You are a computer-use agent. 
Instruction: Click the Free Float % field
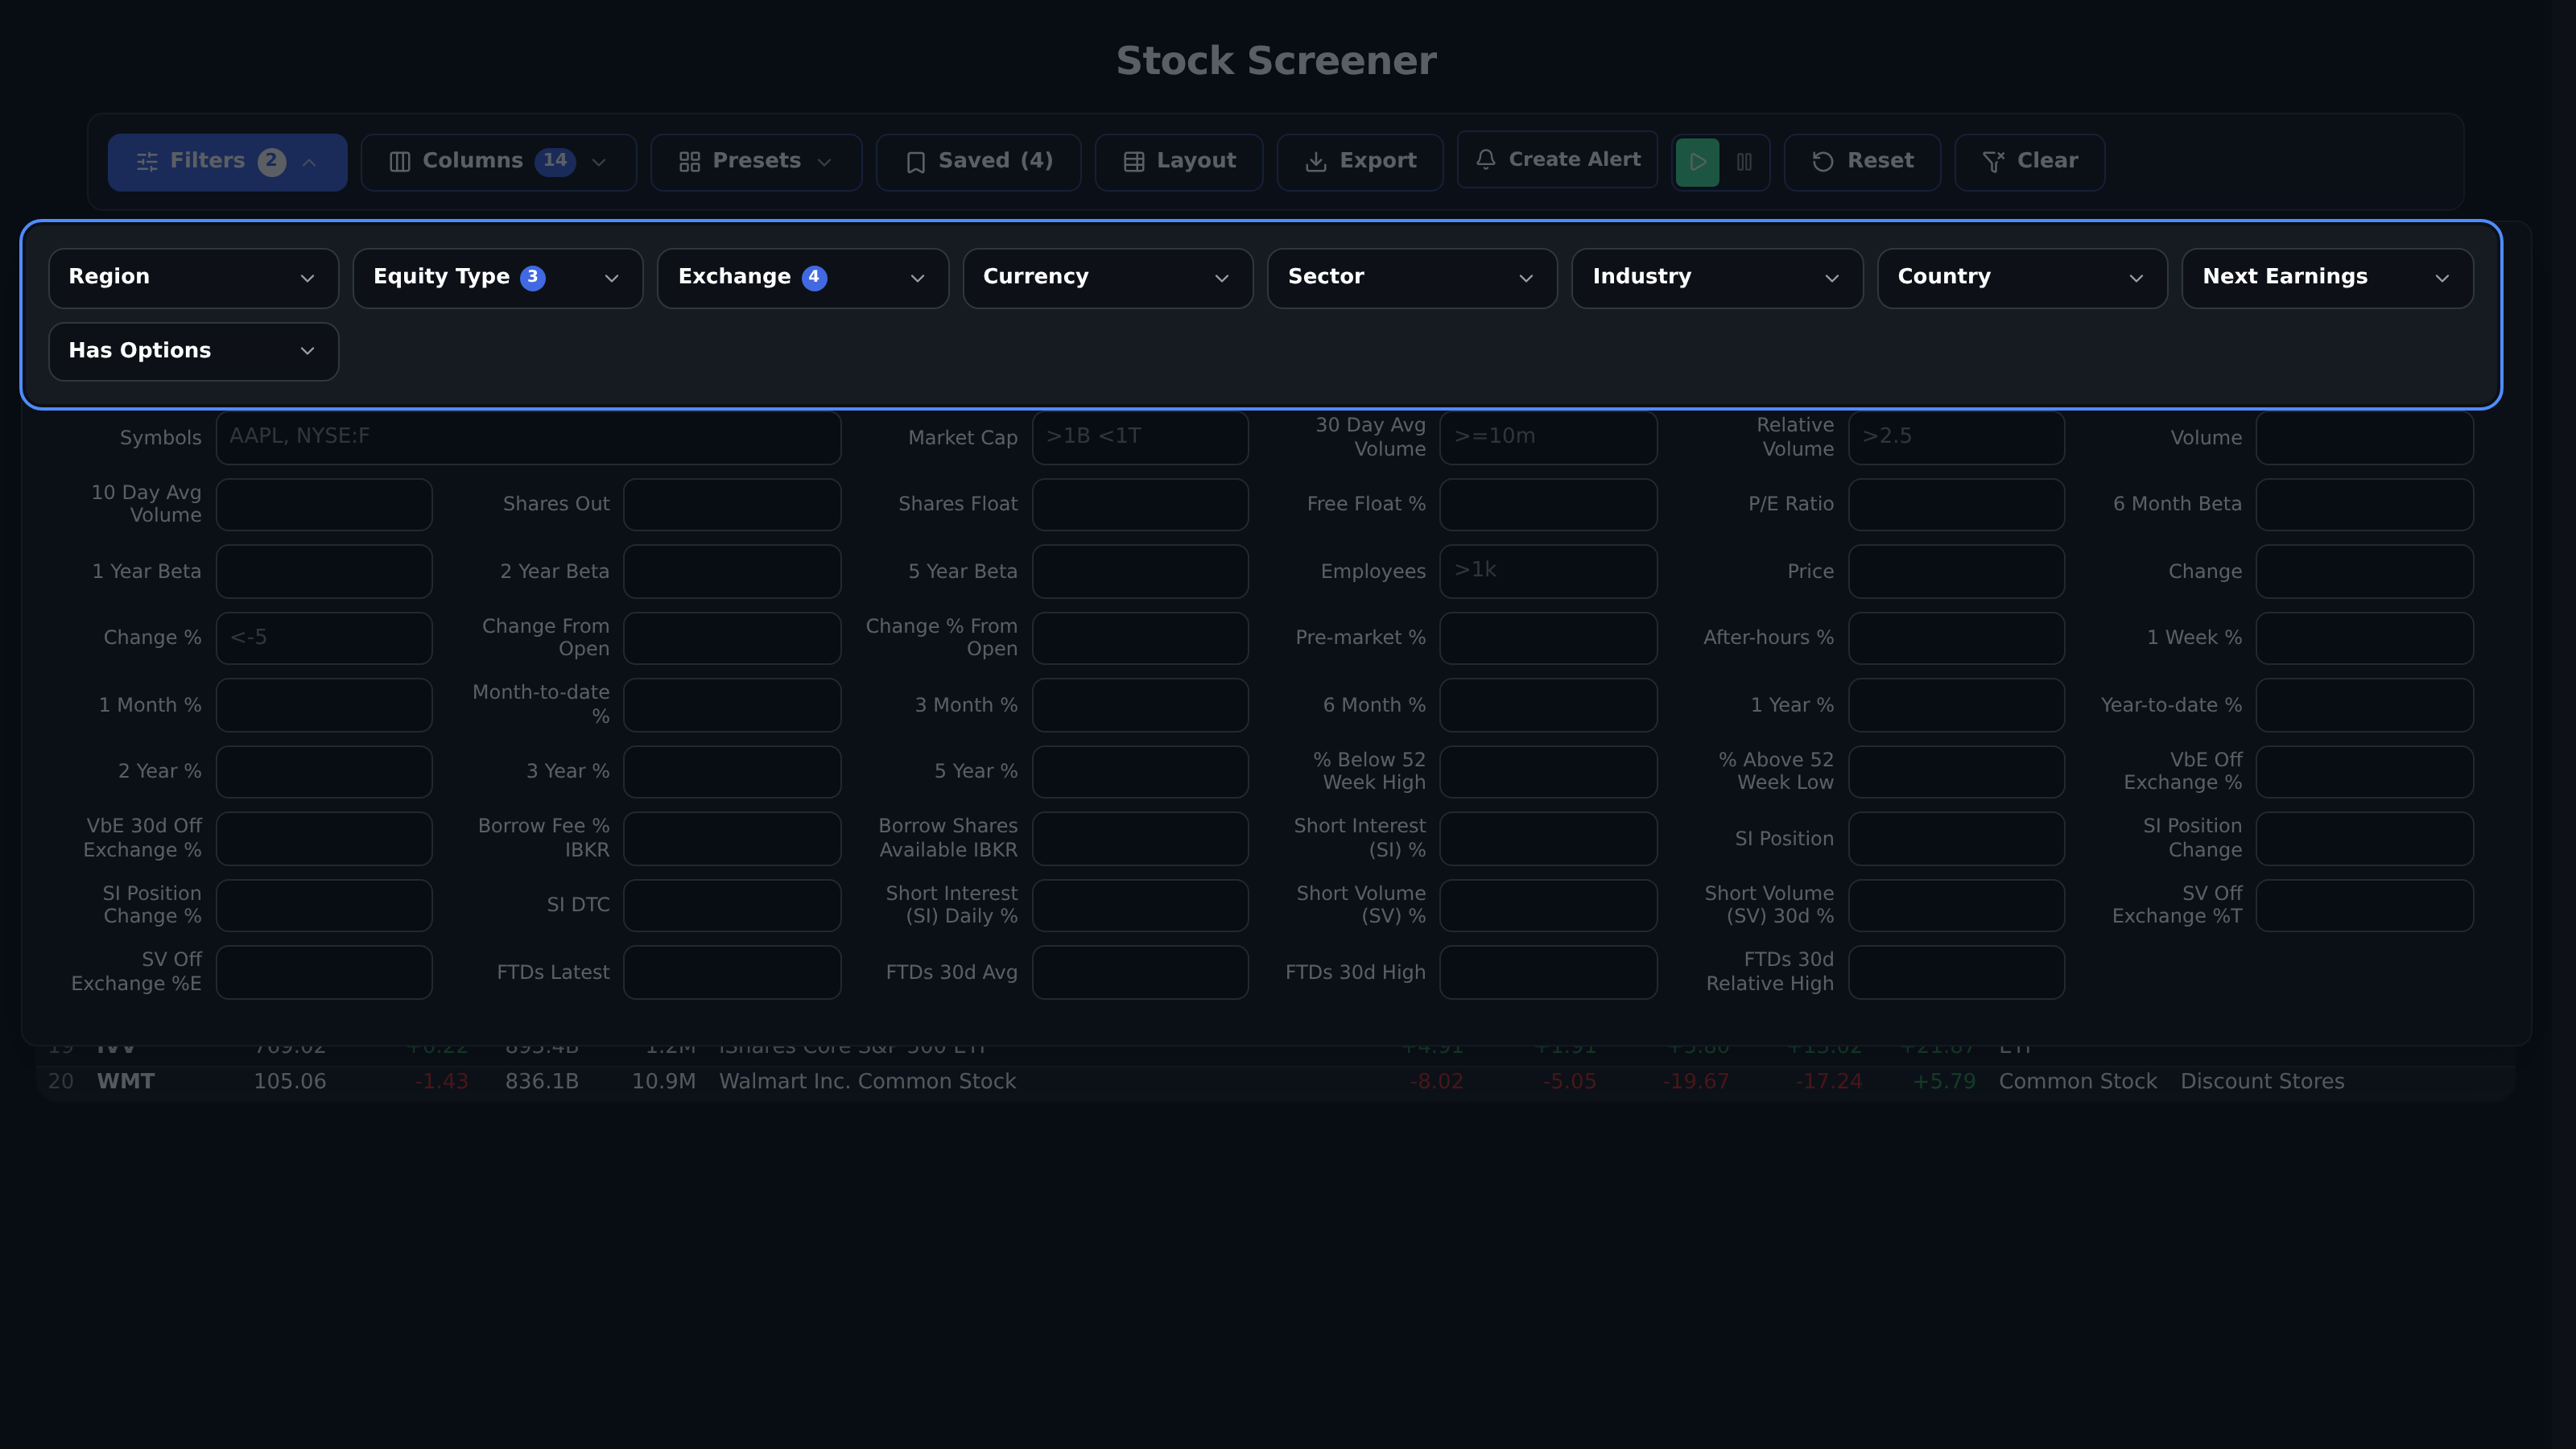click(1548, 504)
